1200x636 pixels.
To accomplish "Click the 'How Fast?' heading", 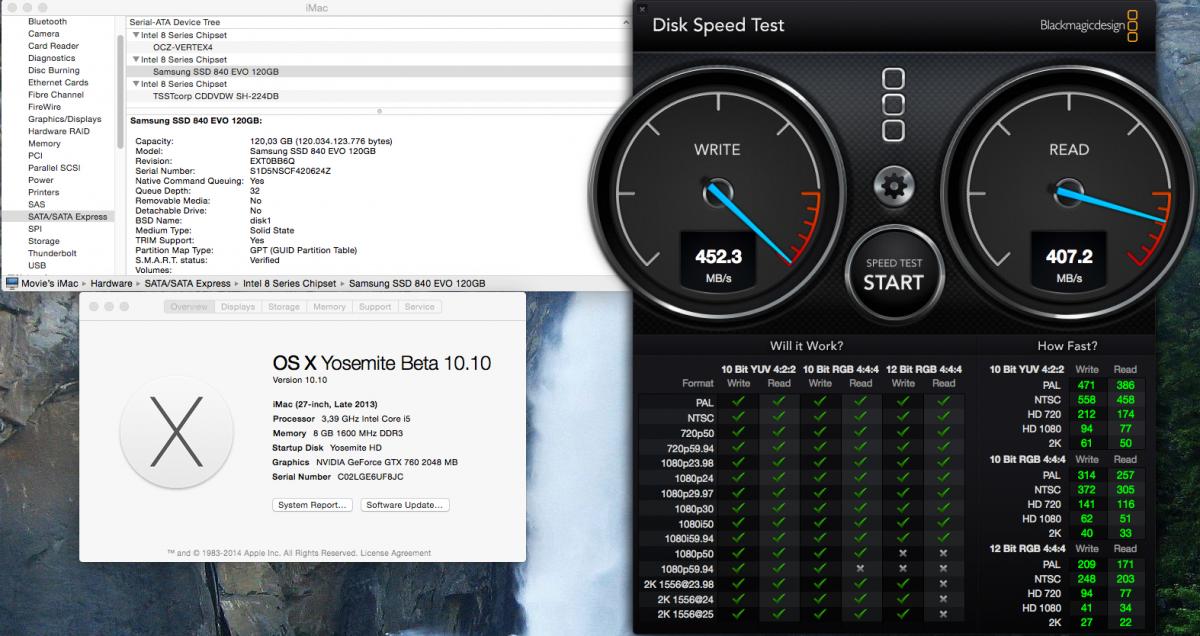I will pos(1068,346).
